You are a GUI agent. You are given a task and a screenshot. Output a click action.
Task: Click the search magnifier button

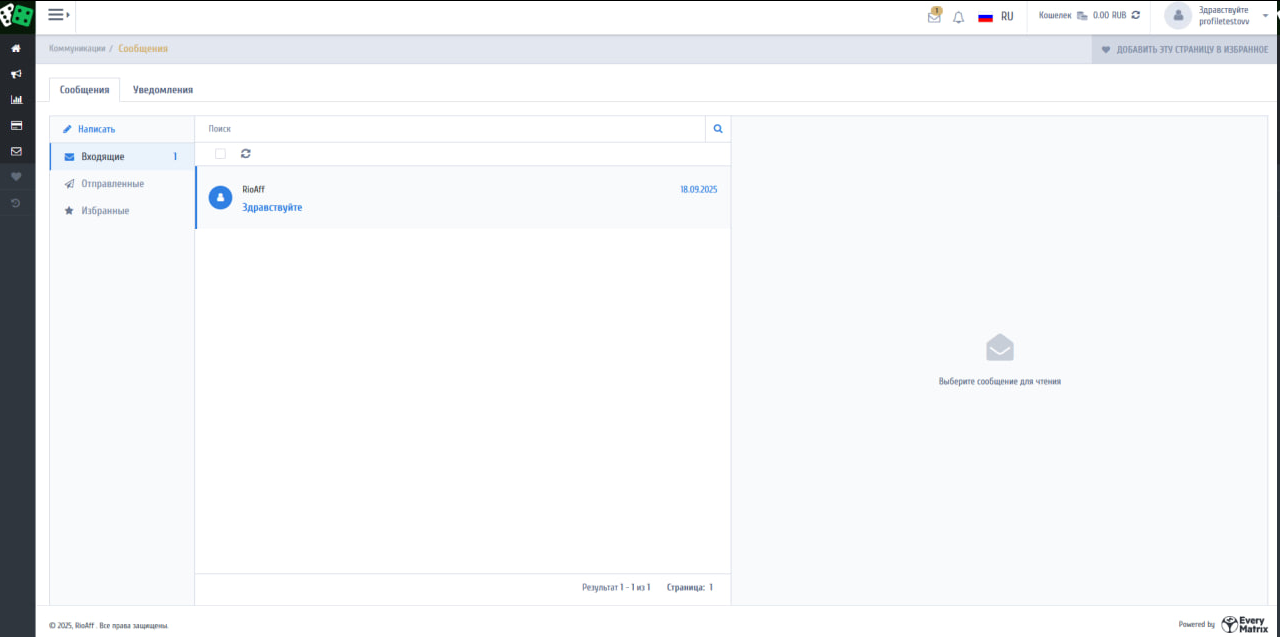718,129
